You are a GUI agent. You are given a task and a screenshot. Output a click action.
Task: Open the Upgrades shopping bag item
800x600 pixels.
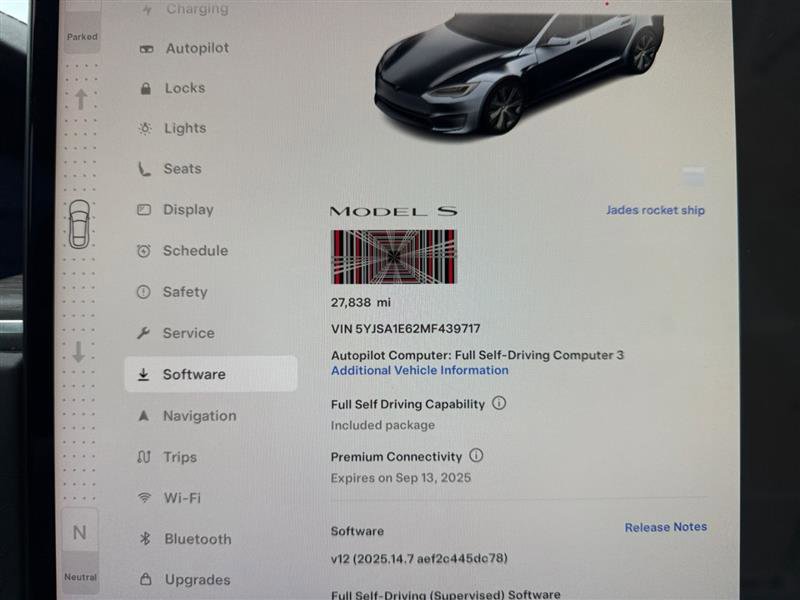point(185,580)
